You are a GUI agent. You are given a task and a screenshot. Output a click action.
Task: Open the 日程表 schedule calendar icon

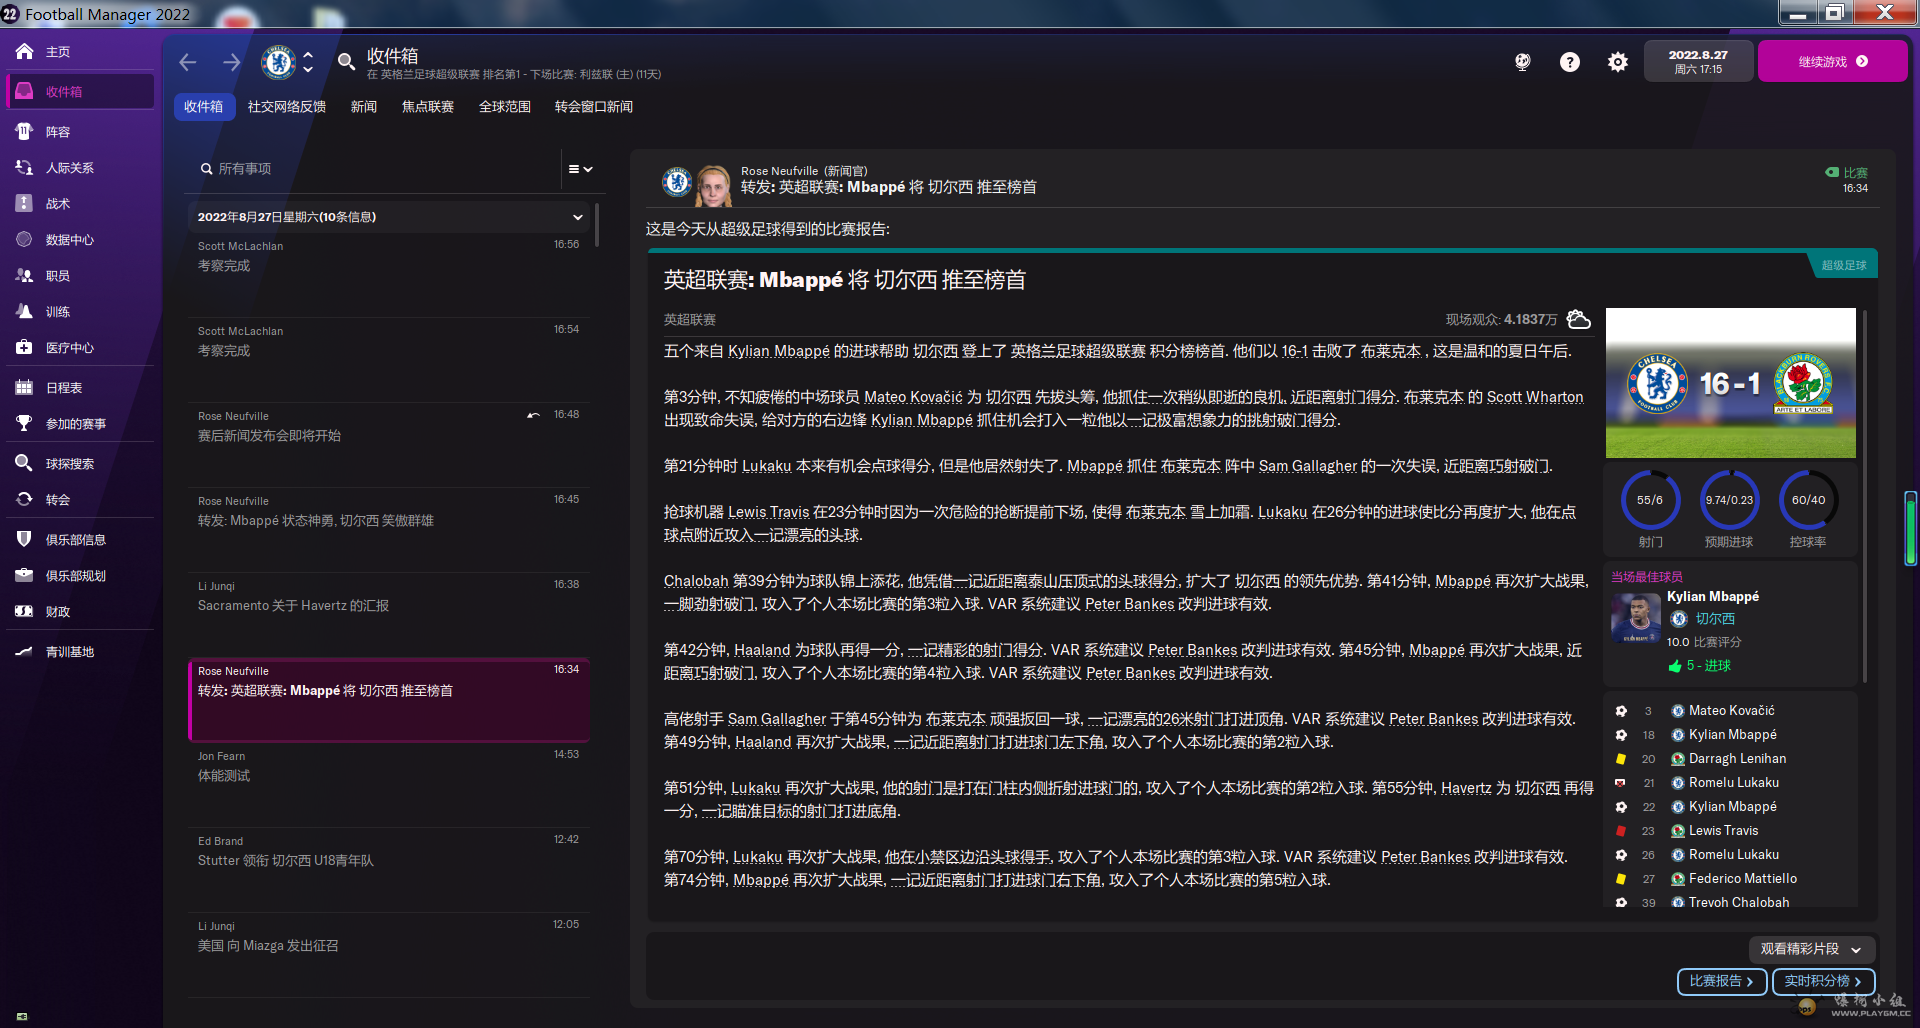24,387
